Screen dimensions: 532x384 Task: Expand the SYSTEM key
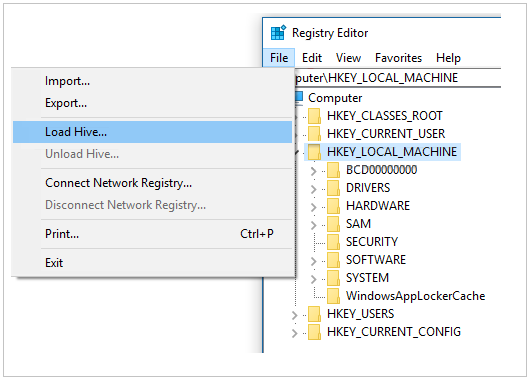pyautogui.click(x=314, y=279)
